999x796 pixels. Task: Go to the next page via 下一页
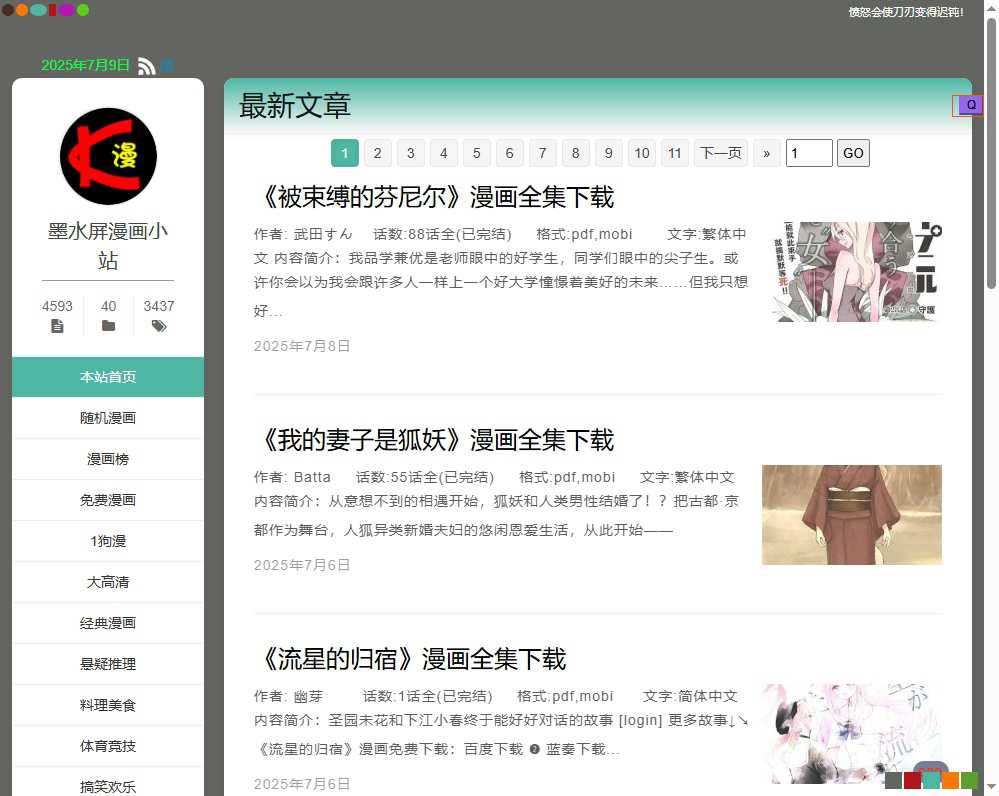[720, 152]
